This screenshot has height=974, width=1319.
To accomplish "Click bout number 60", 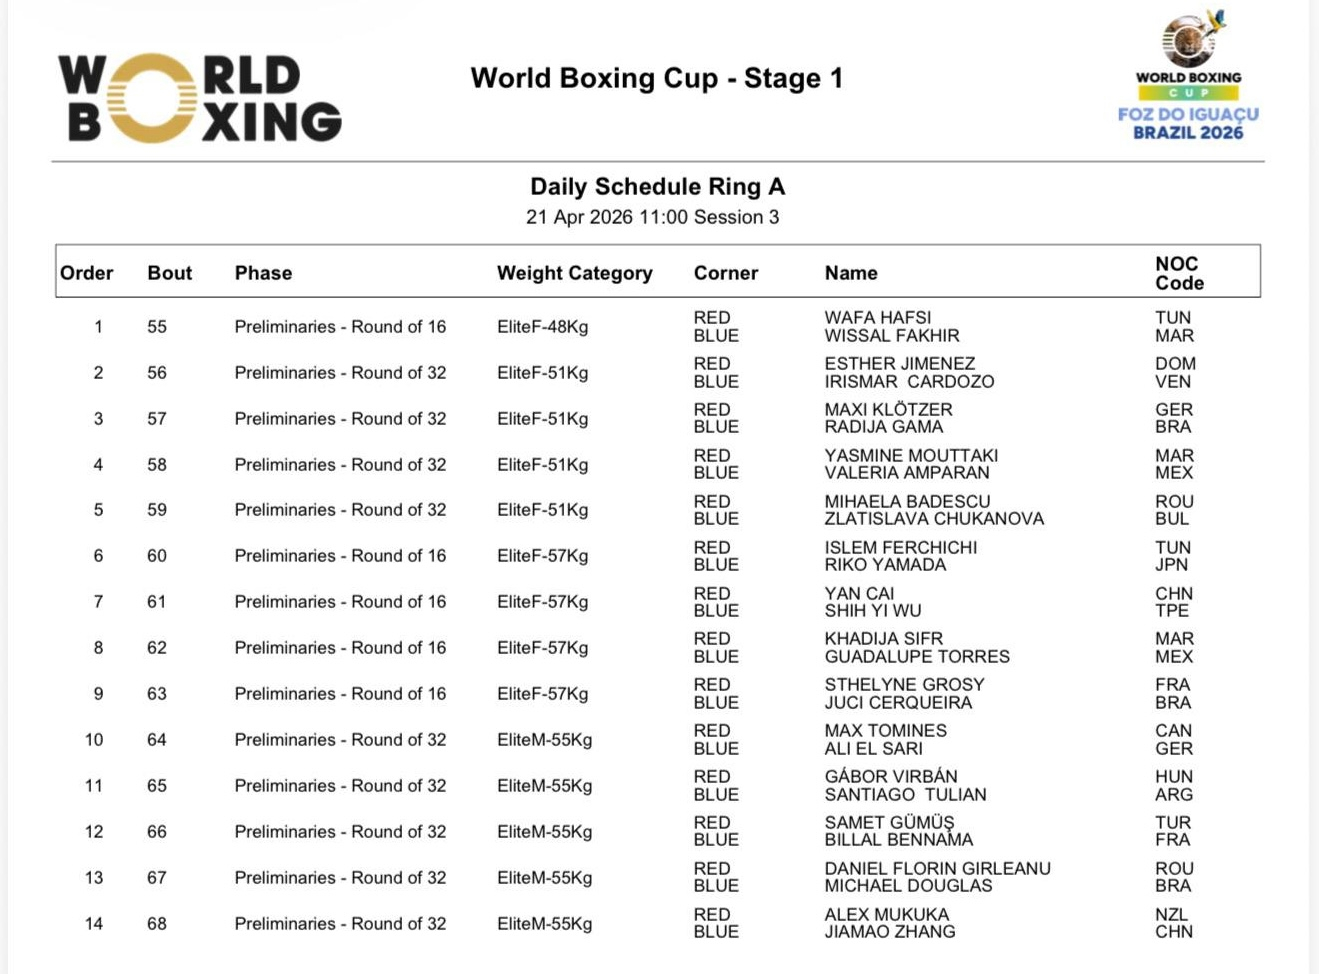I will [157, 556].
